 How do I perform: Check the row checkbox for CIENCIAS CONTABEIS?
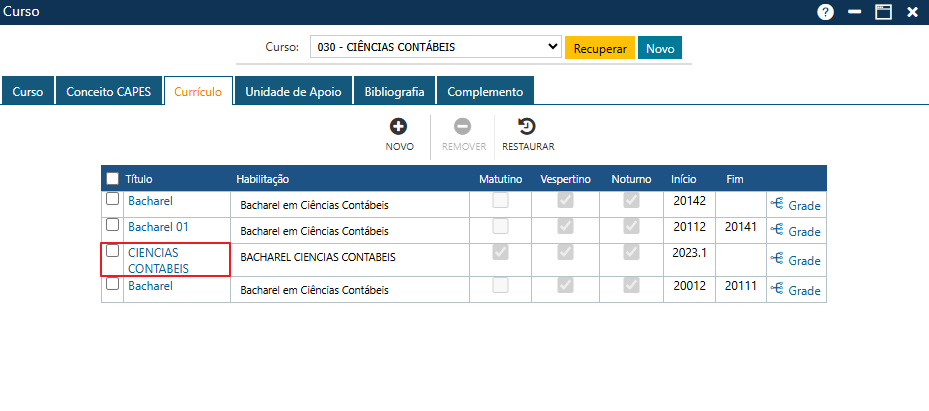(112, 251)
